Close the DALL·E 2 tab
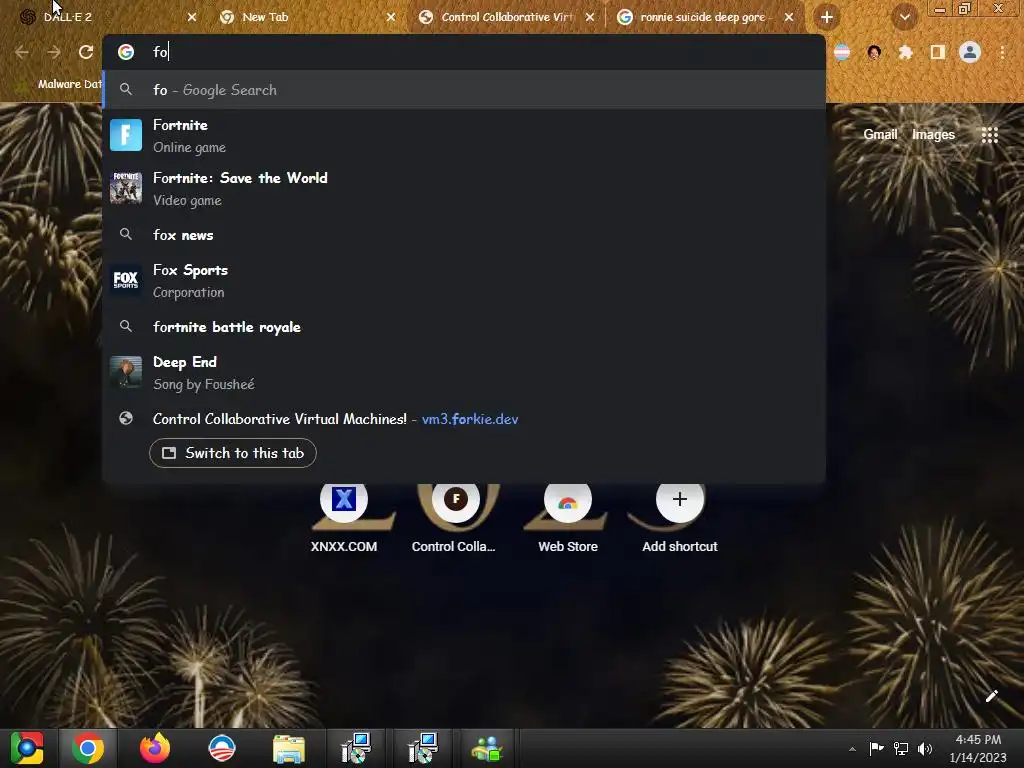The height and width of the screenshot is (768, 1024). pos(191,17)
